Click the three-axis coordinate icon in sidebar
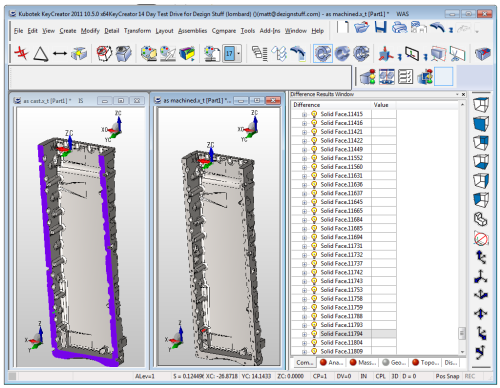This screenshot has width=500, height=388. point(481,277)
